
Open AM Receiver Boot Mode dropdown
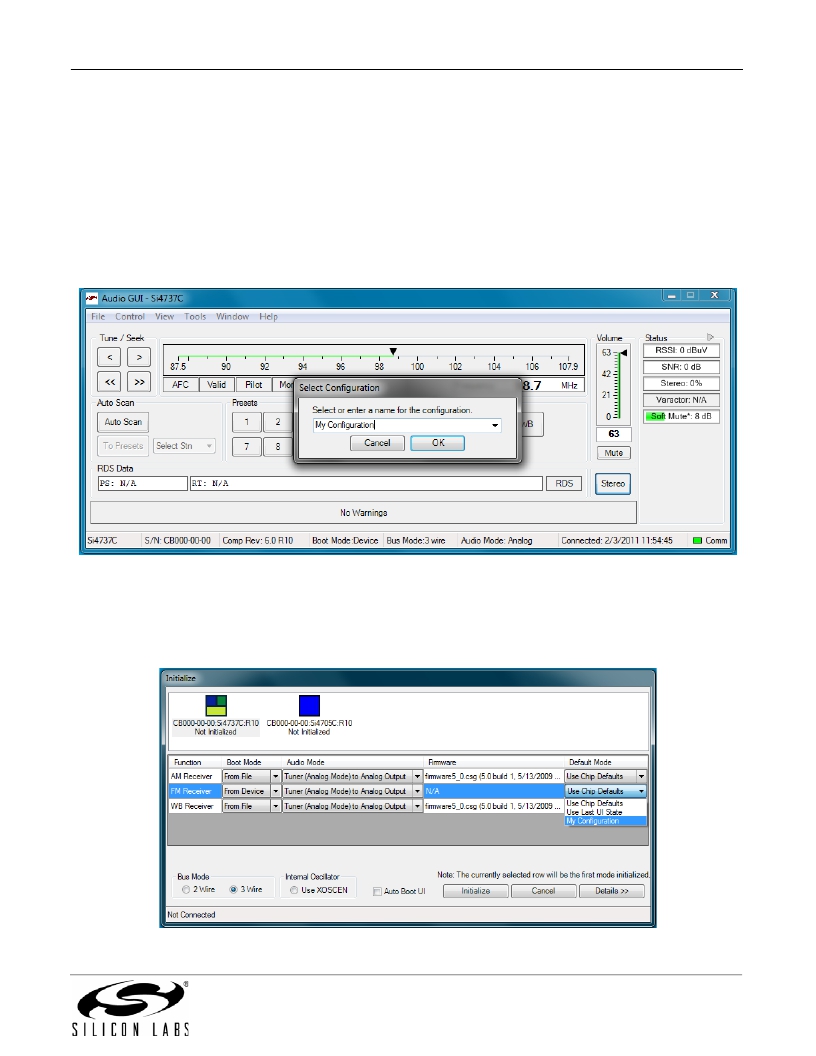pos(275,777)
